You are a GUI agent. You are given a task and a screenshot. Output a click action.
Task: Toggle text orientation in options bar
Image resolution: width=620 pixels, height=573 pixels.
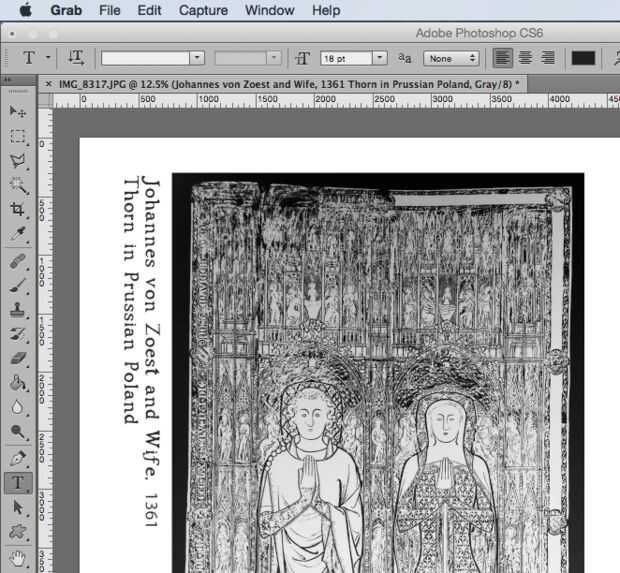(76, 58)
